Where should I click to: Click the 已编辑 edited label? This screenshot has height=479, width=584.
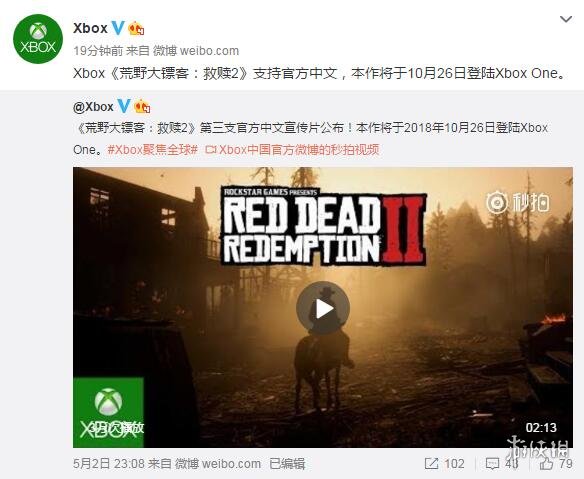pyautogui.click(x=287, y=464)
